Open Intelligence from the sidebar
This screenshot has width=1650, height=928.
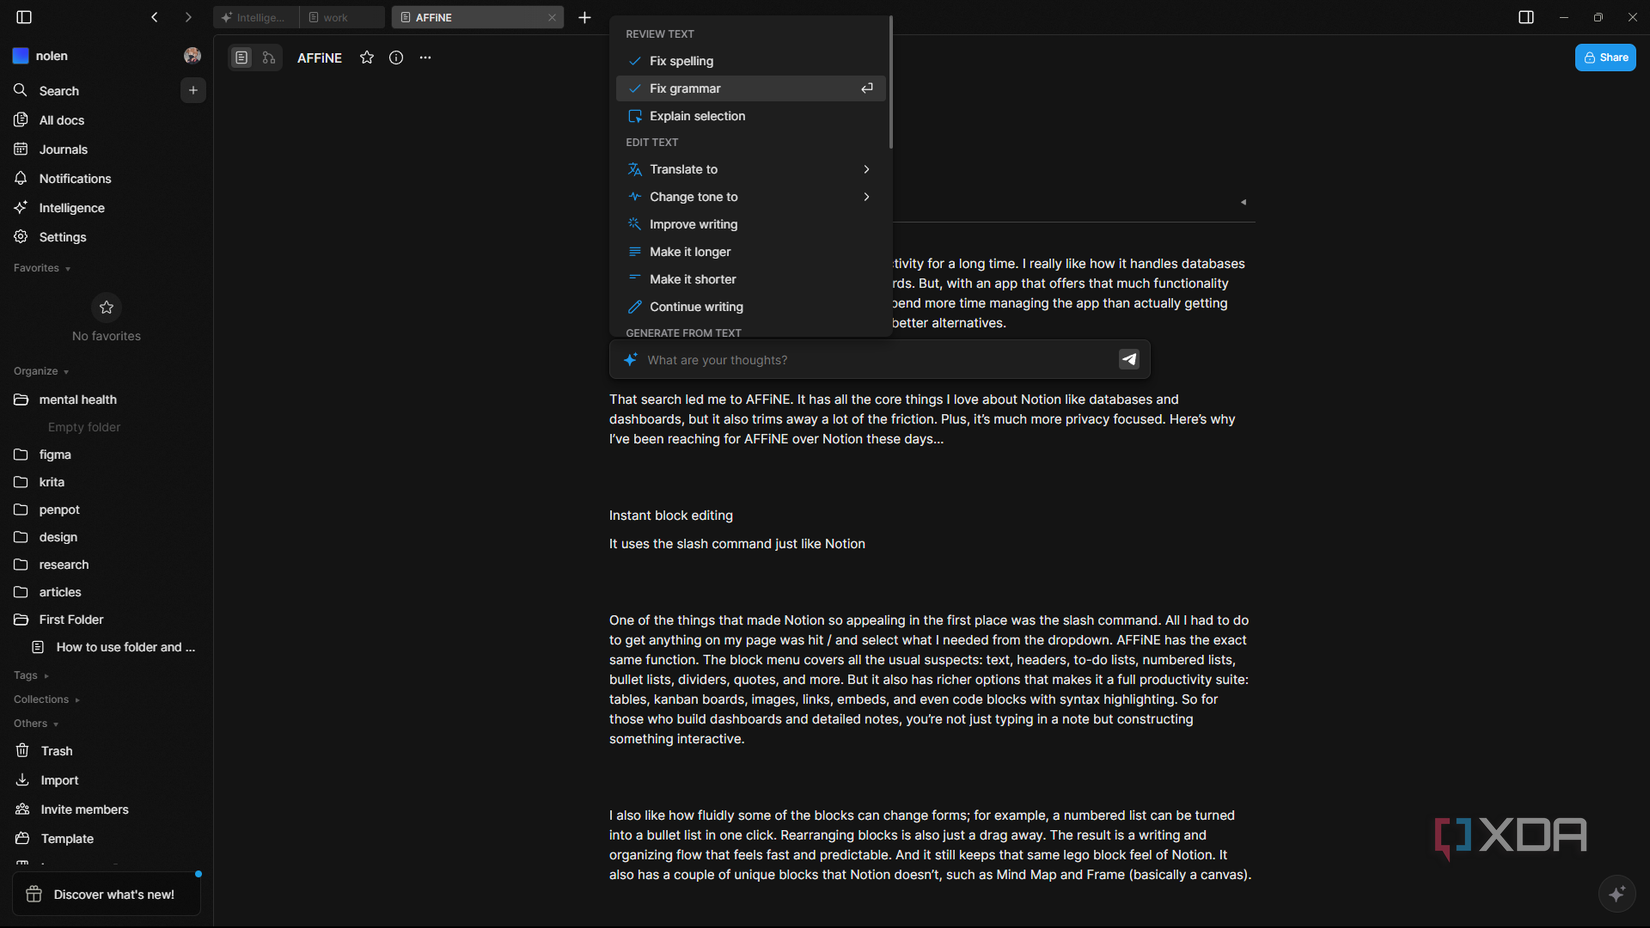(x=70, y=207)
